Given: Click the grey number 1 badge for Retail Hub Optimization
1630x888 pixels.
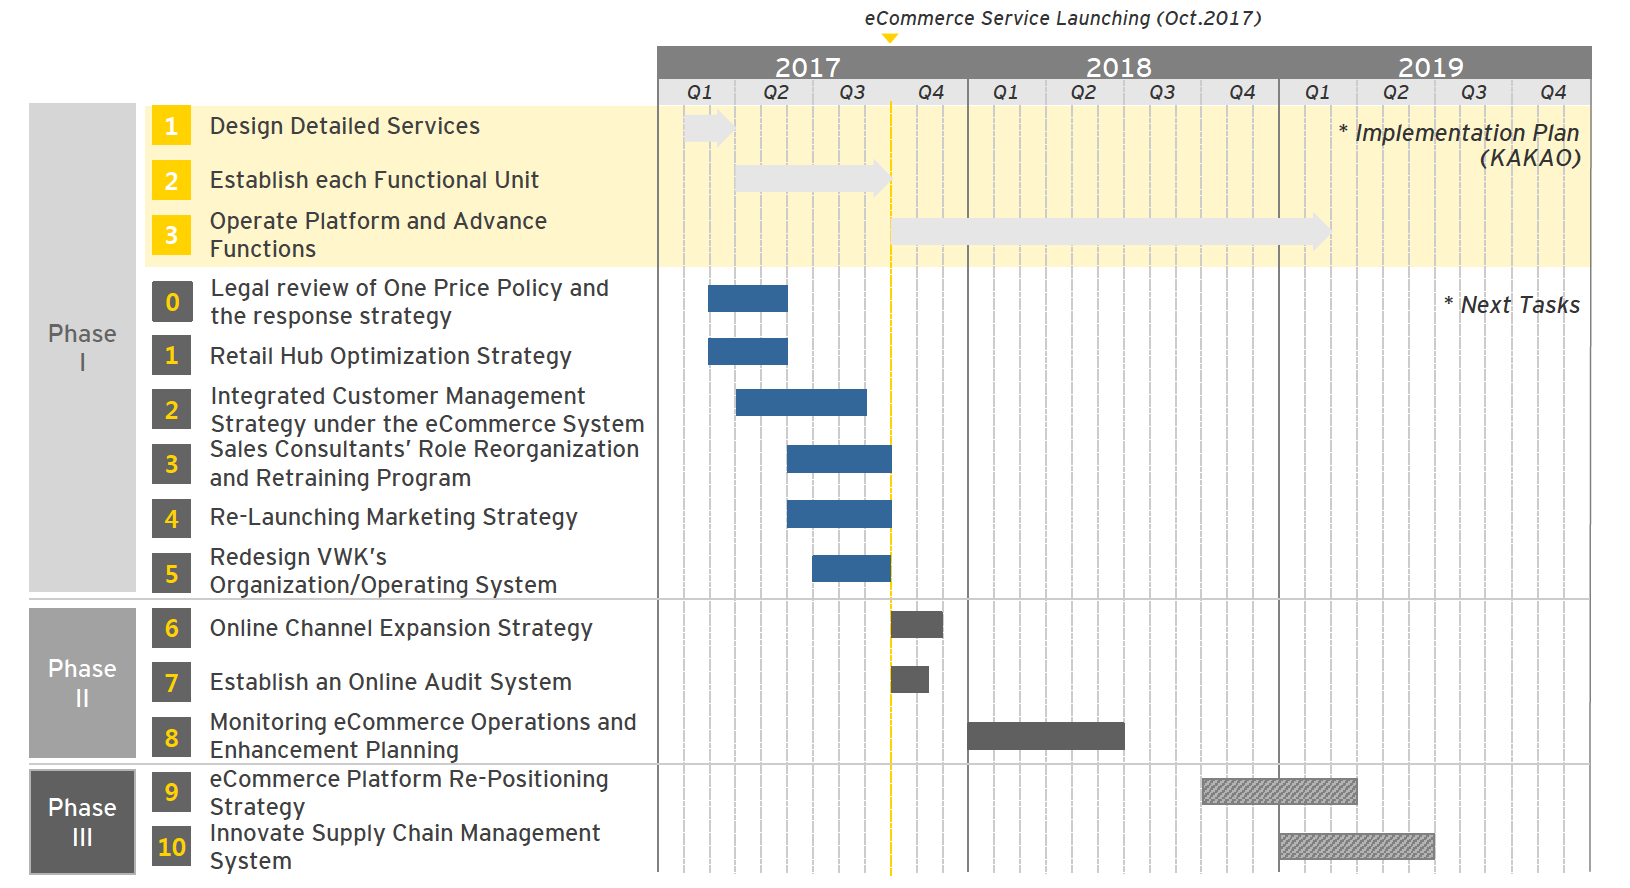Looking at the screenshot, I should click(171, 355).
